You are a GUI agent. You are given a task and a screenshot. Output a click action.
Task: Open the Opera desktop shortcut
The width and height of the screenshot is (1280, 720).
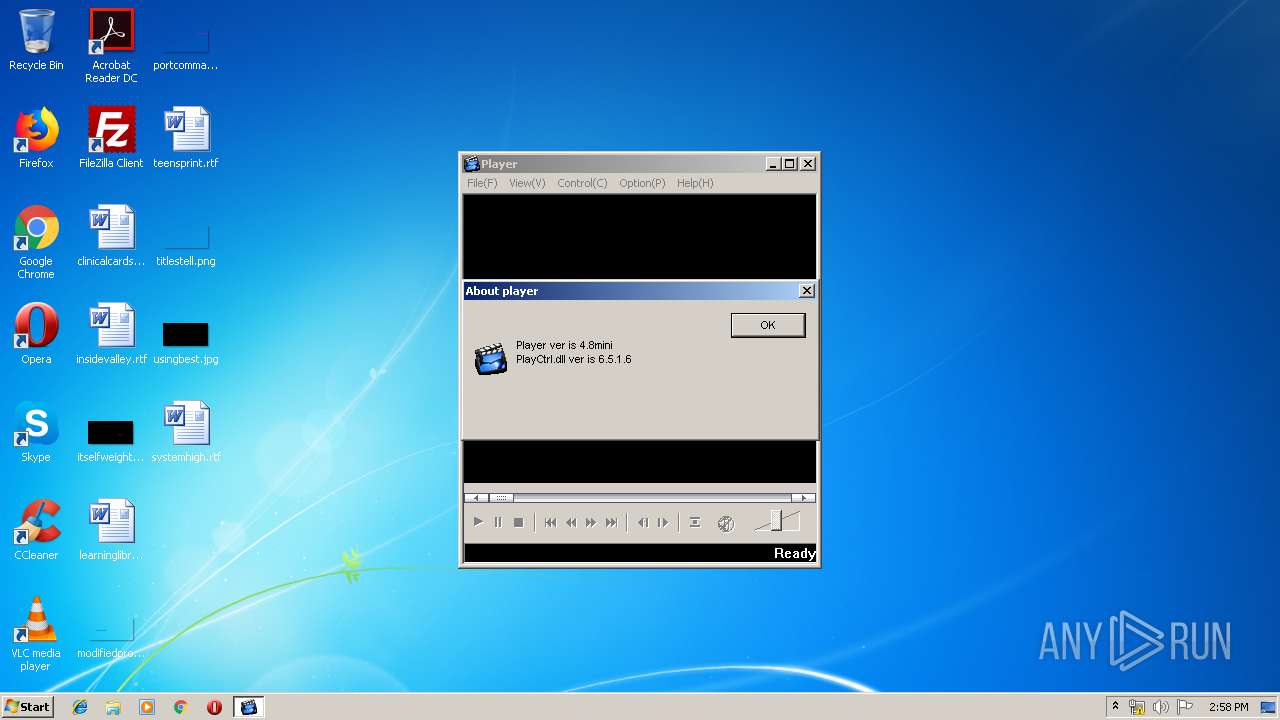pyautogui.click(x=36, y=334)
